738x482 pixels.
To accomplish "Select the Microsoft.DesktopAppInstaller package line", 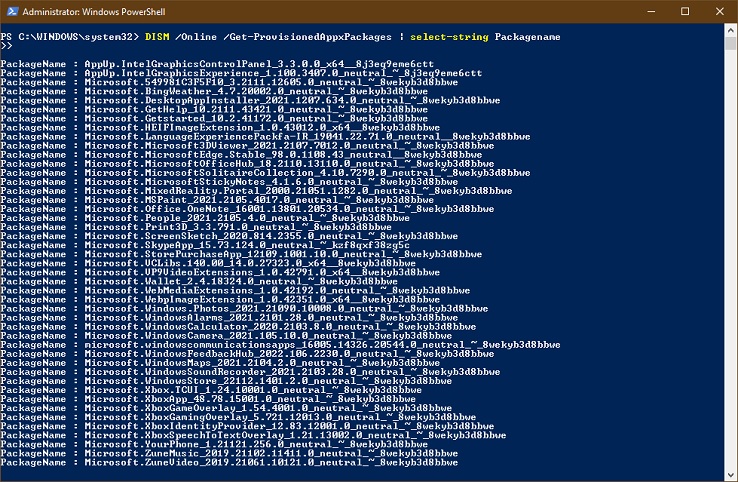I will click(250, 100).
